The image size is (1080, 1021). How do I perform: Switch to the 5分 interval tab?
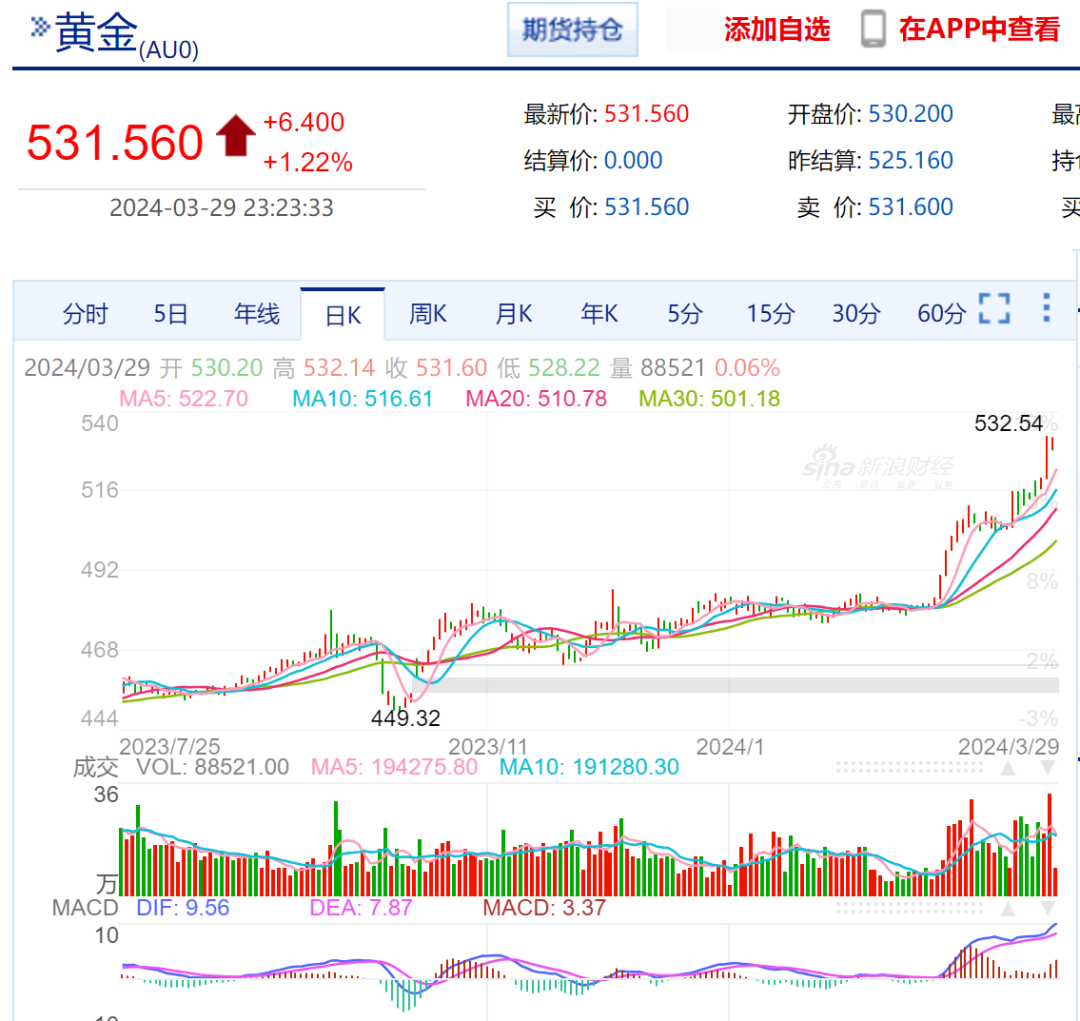point(685,315)
